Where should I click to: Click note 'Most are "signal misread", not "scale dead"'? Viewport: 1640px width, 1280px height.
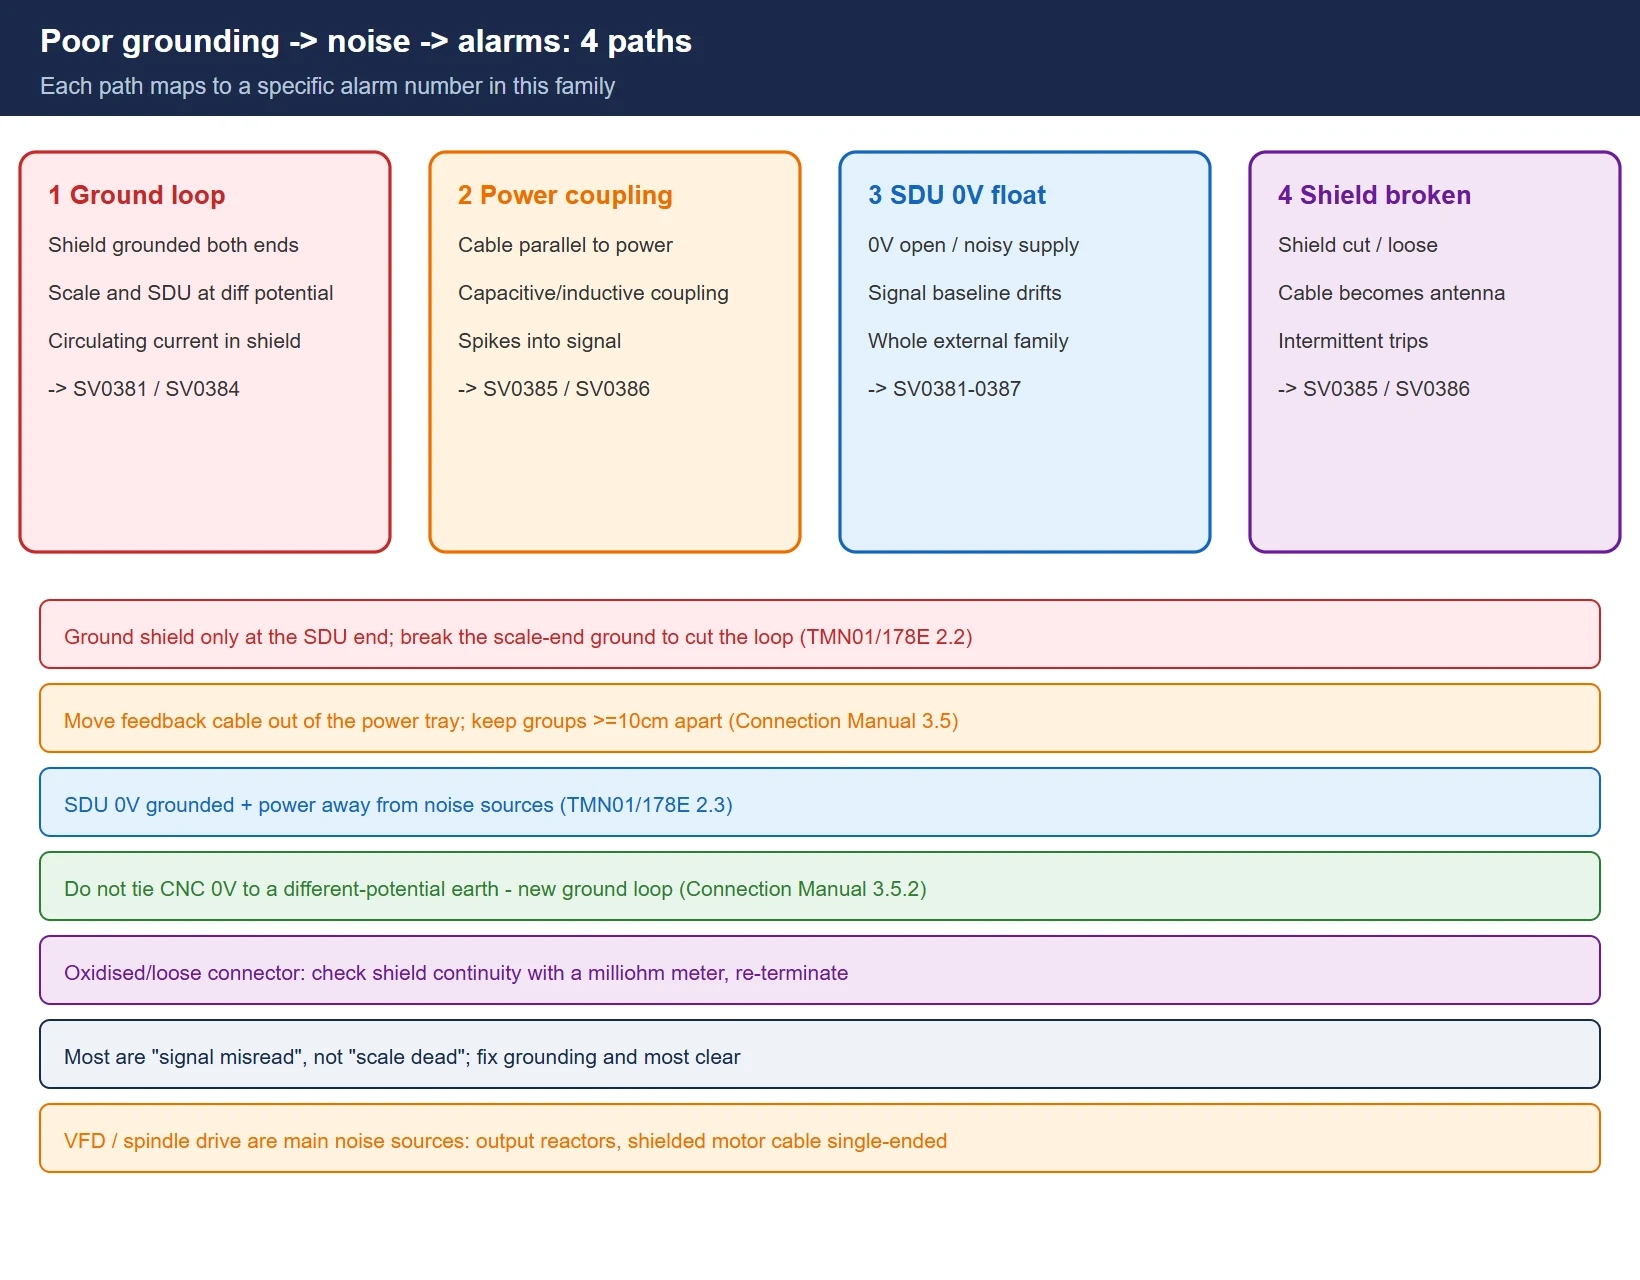pyautogui.click(x=820, y=1055)
